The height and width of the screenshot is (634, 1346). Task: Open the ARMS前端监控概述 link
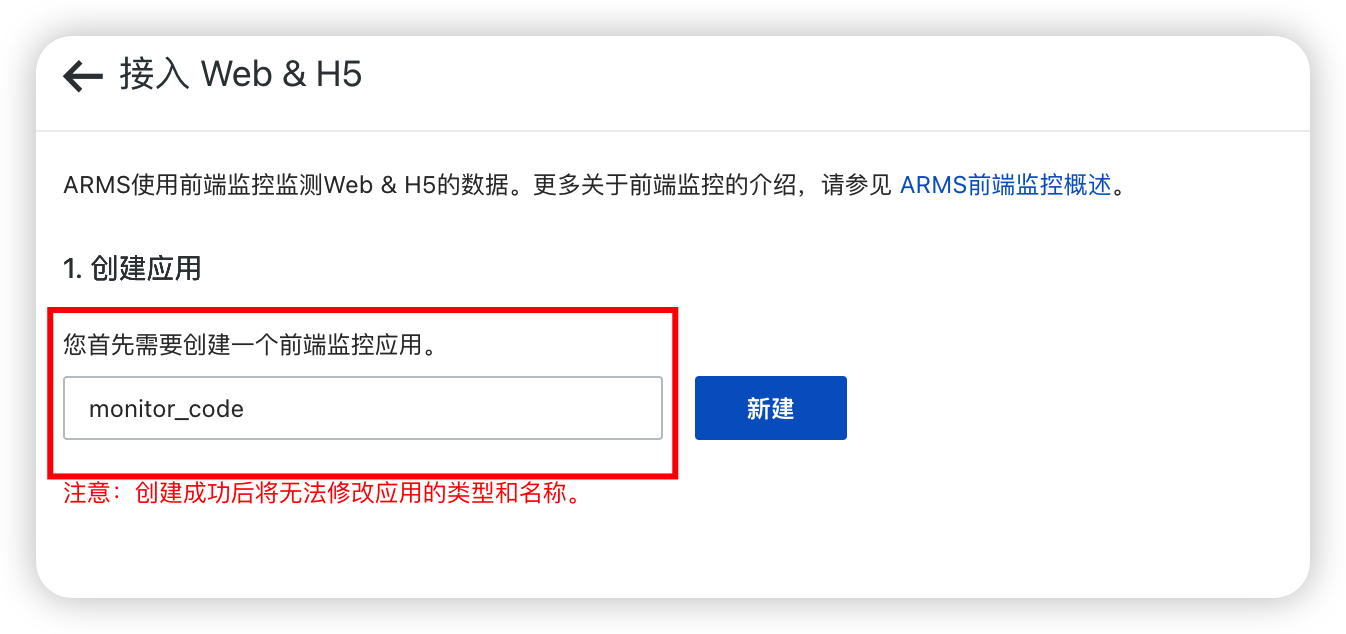coord(1005,185)
